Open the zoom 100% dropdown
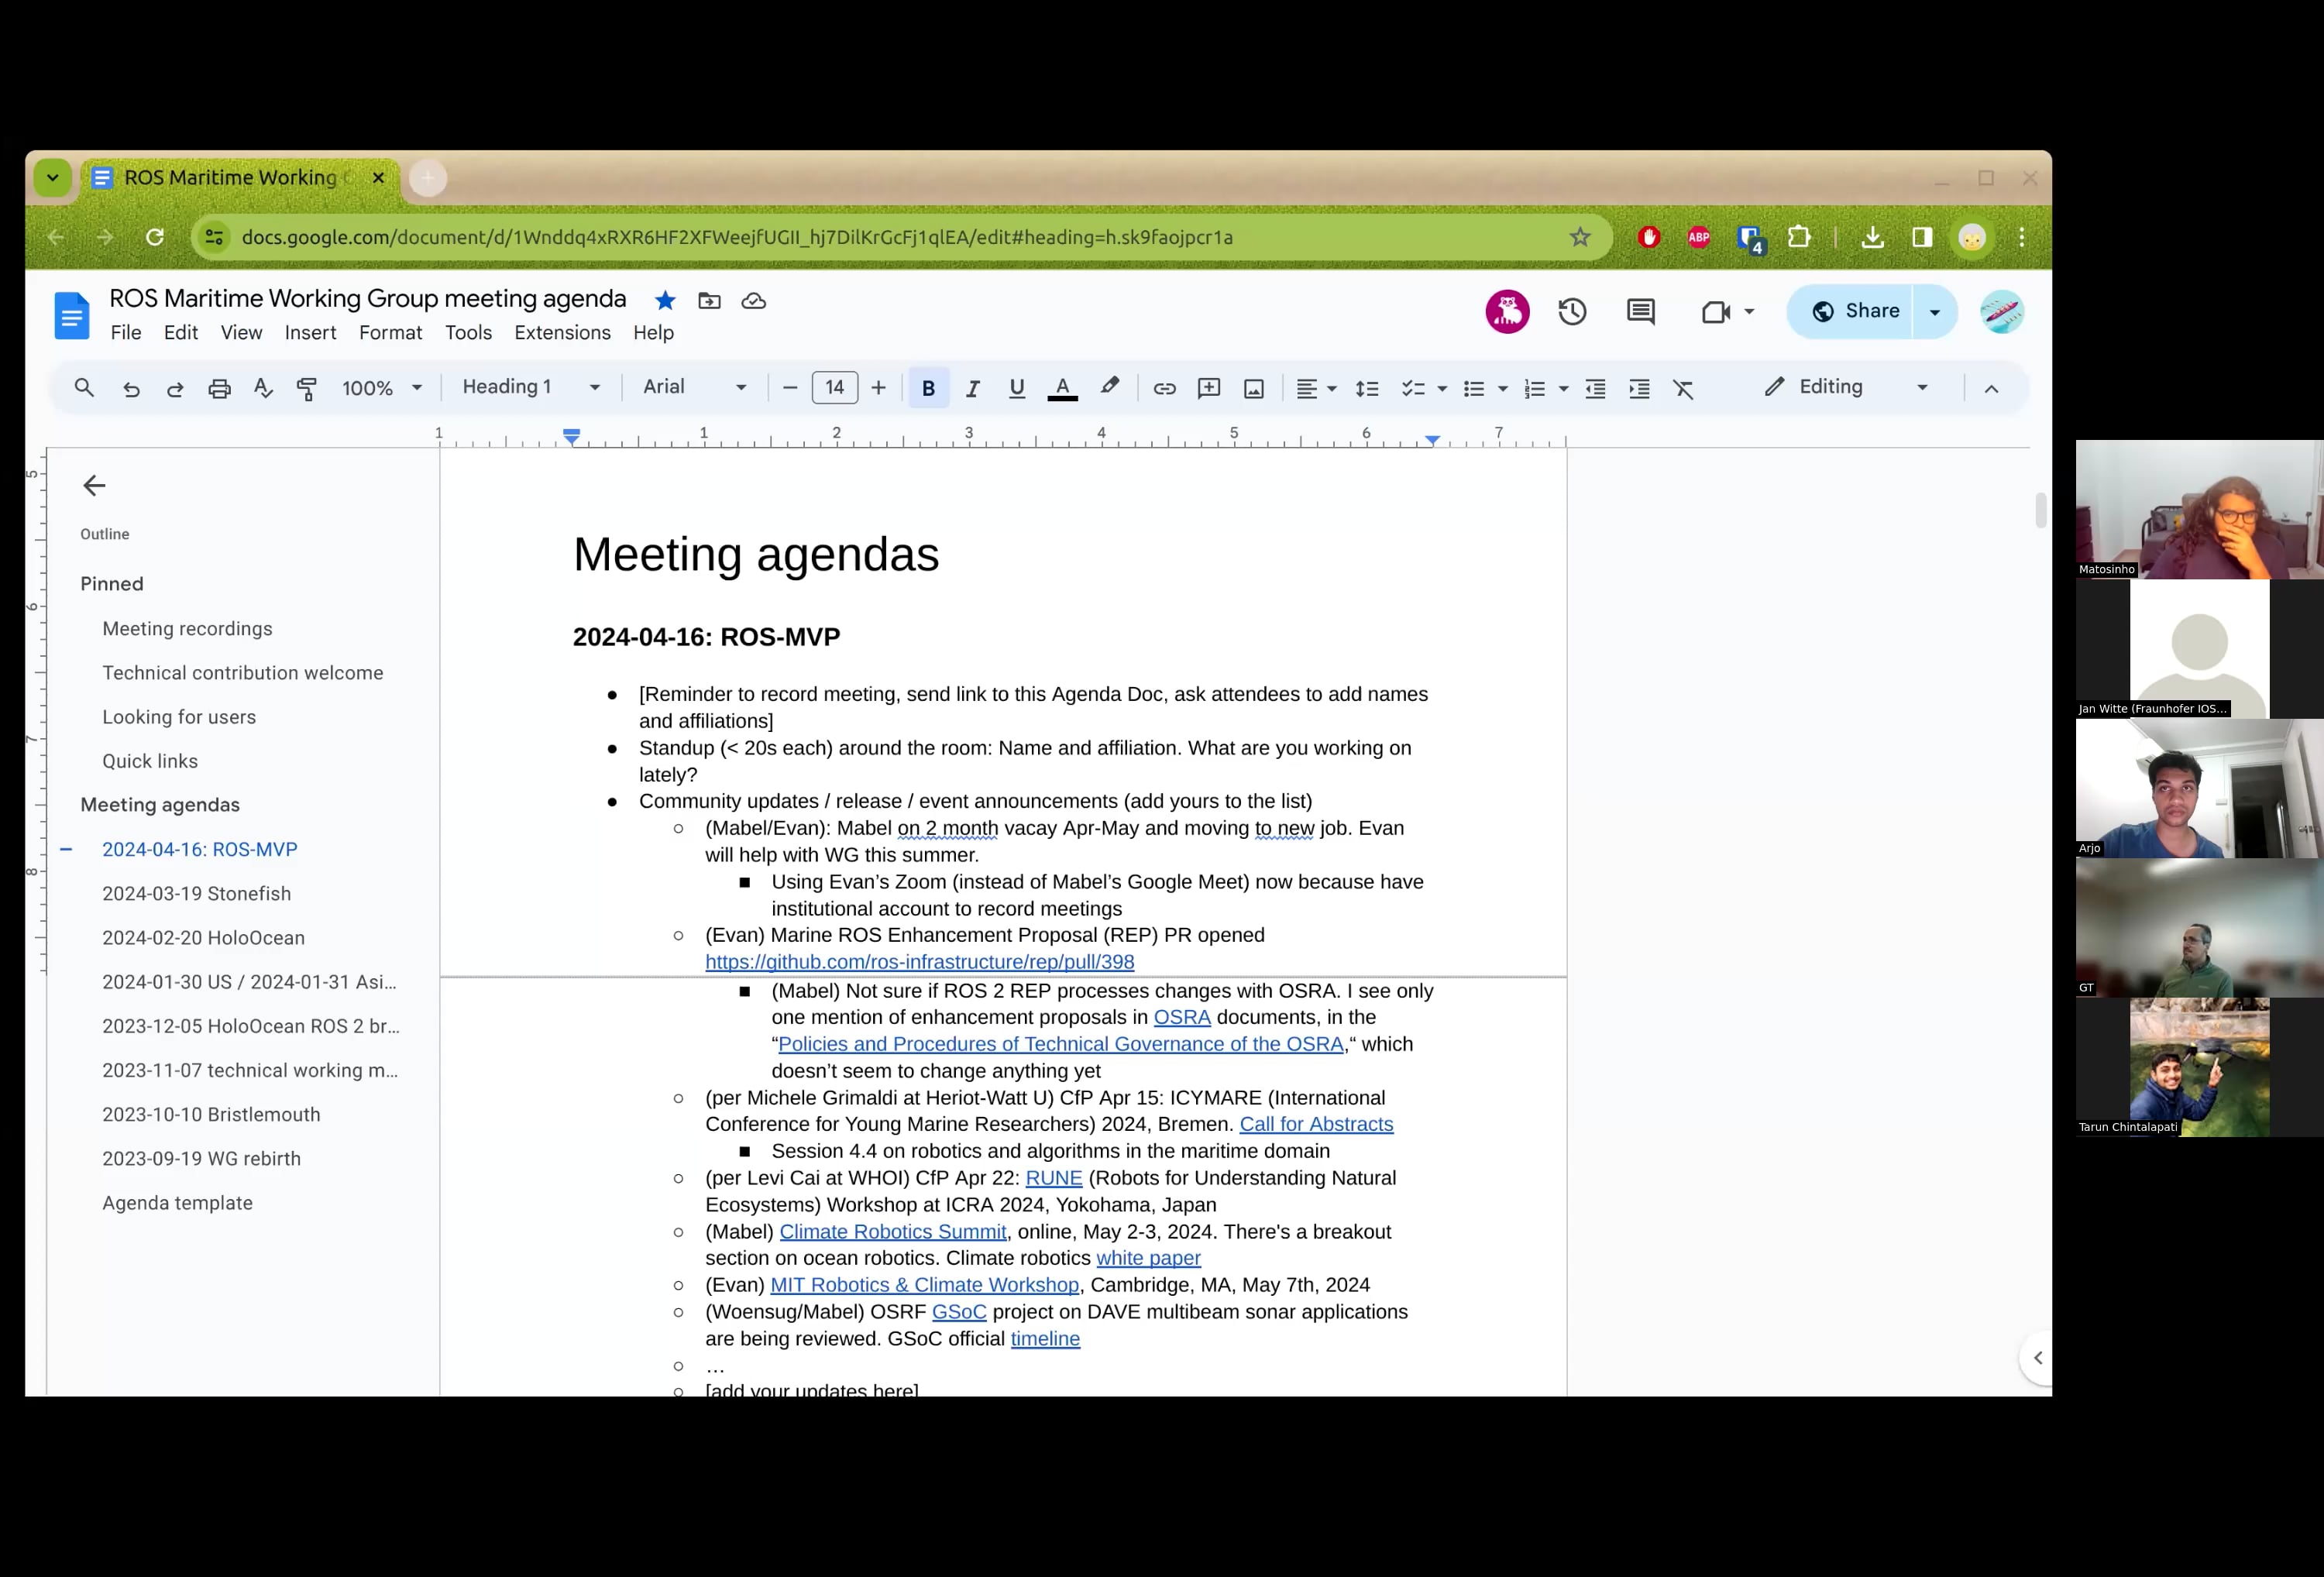Screen dimensions: 2324x1577 (382, 388)
